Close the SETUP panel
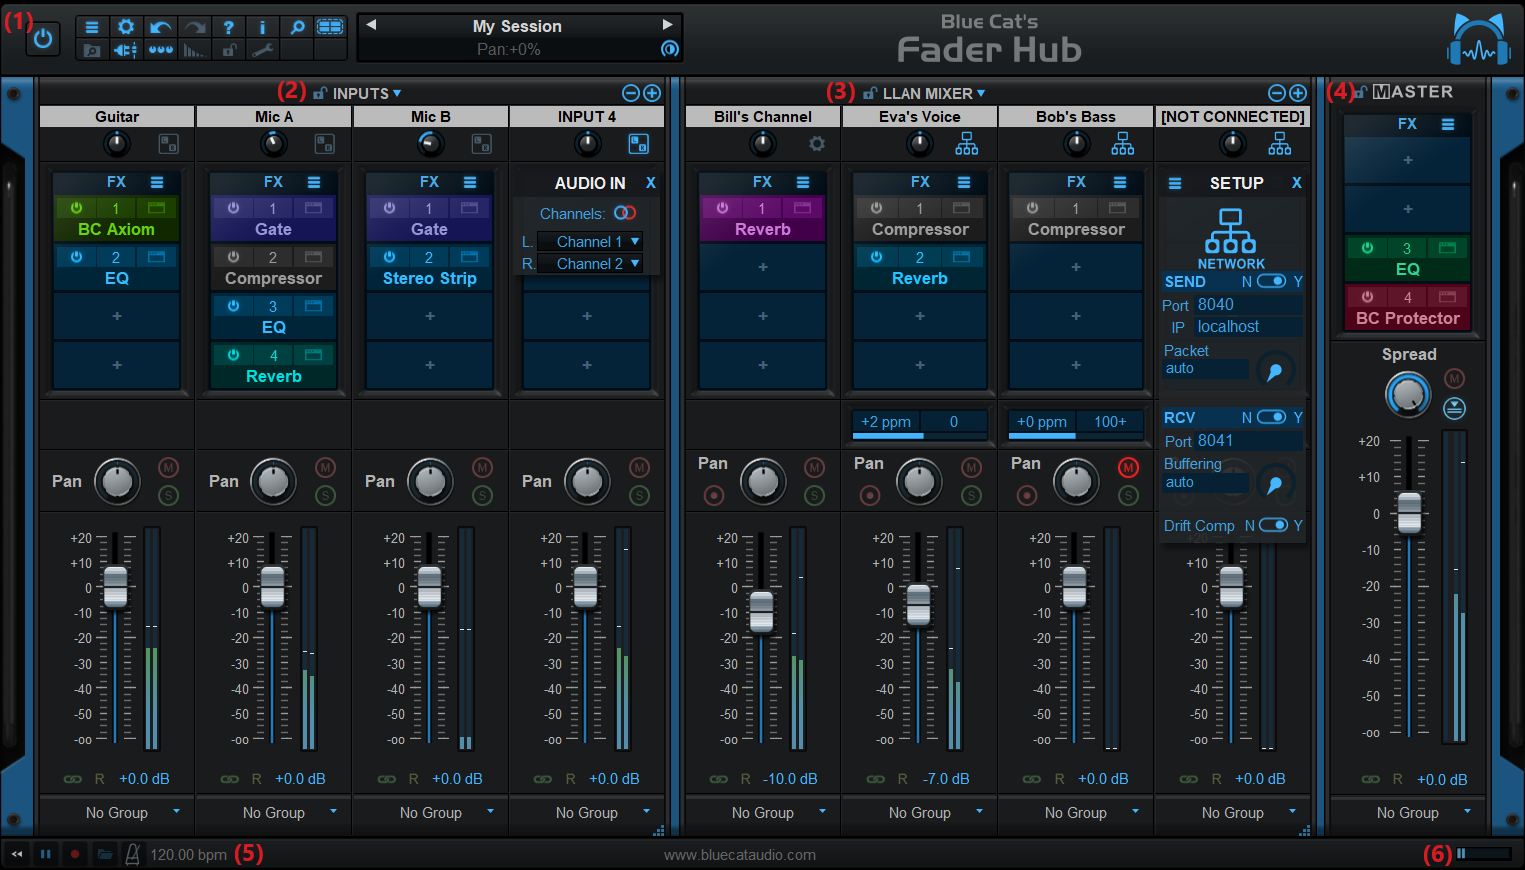 [x=1297, y=183]
